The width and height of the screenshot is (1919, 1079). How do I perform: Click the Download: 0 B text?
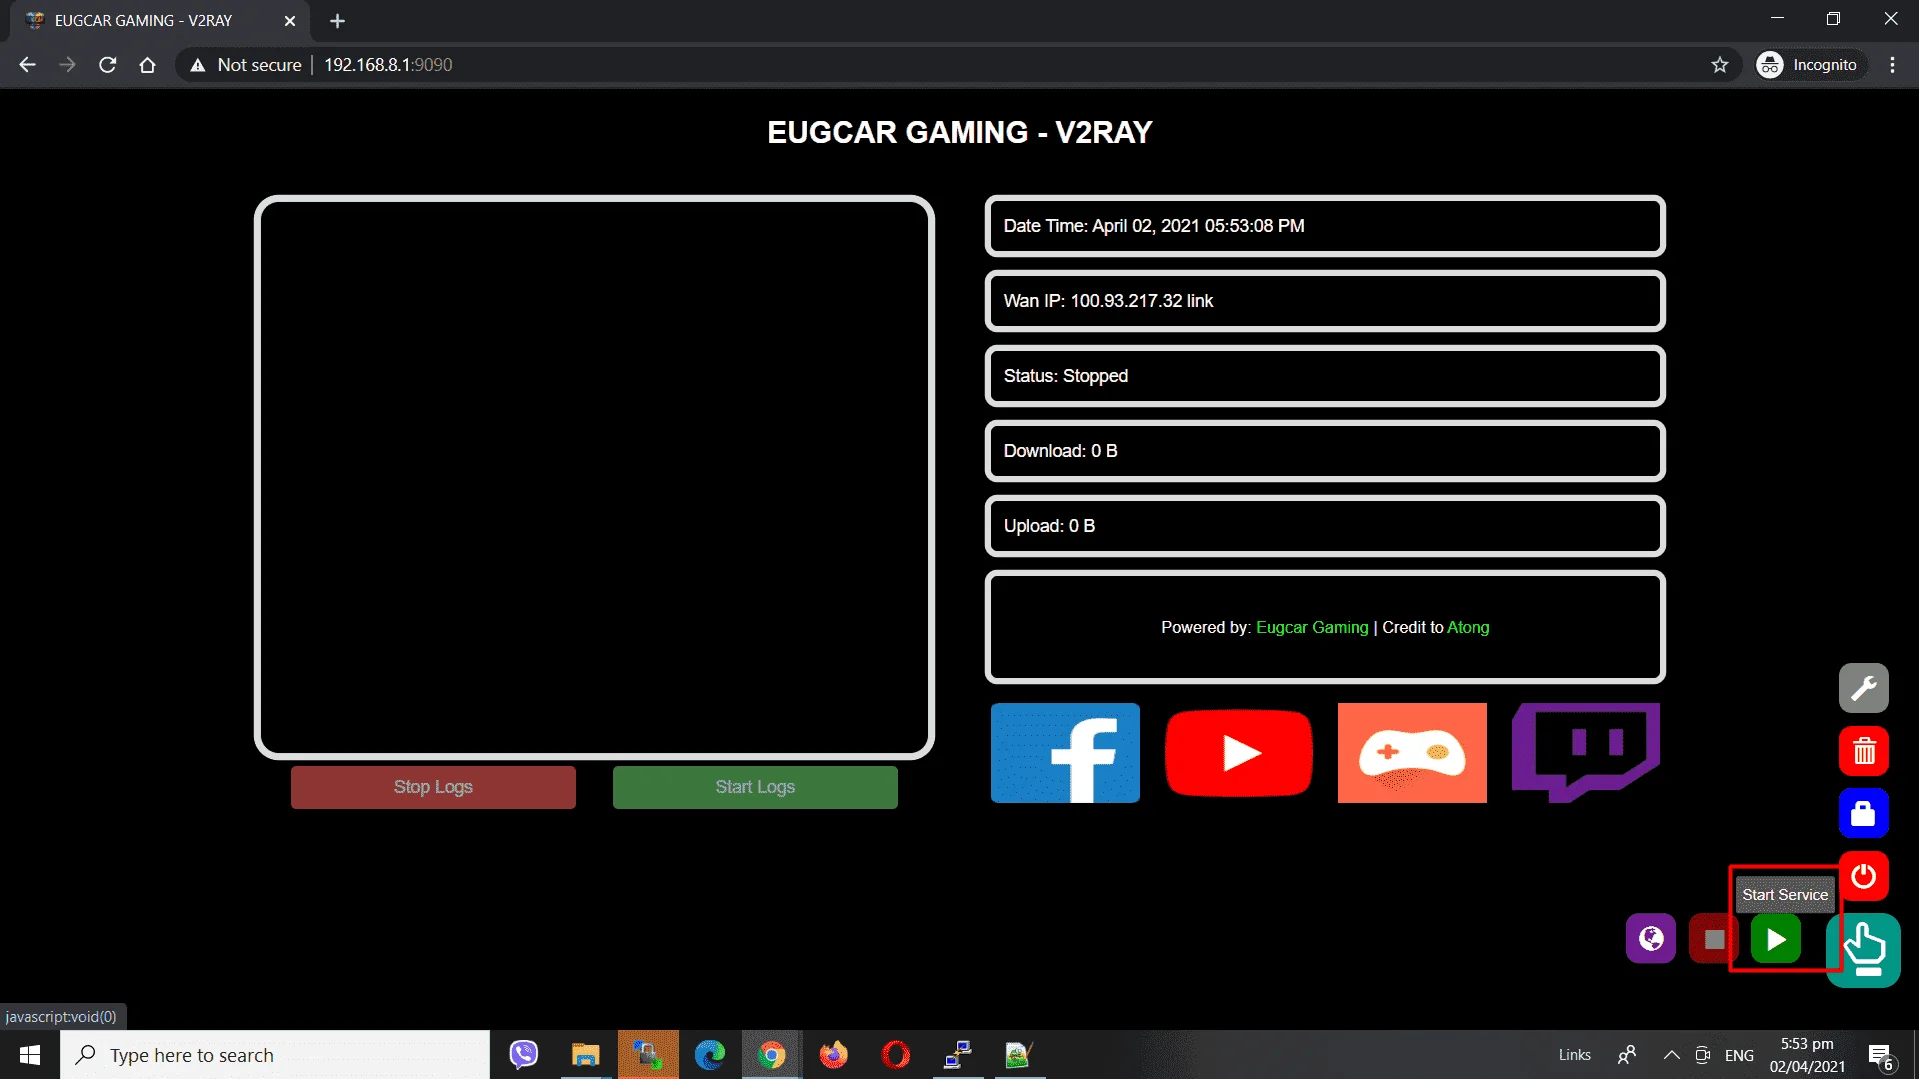pos(1060,451)
